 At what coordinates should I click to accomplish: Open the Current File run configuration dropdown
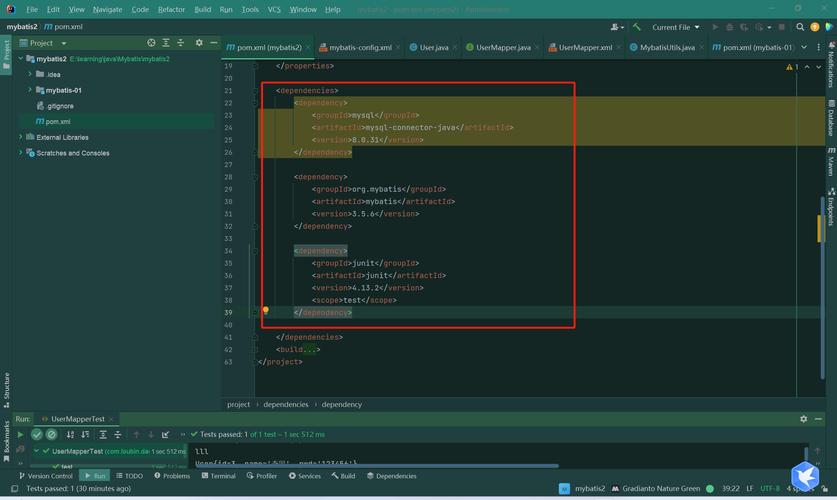point(675,27)
